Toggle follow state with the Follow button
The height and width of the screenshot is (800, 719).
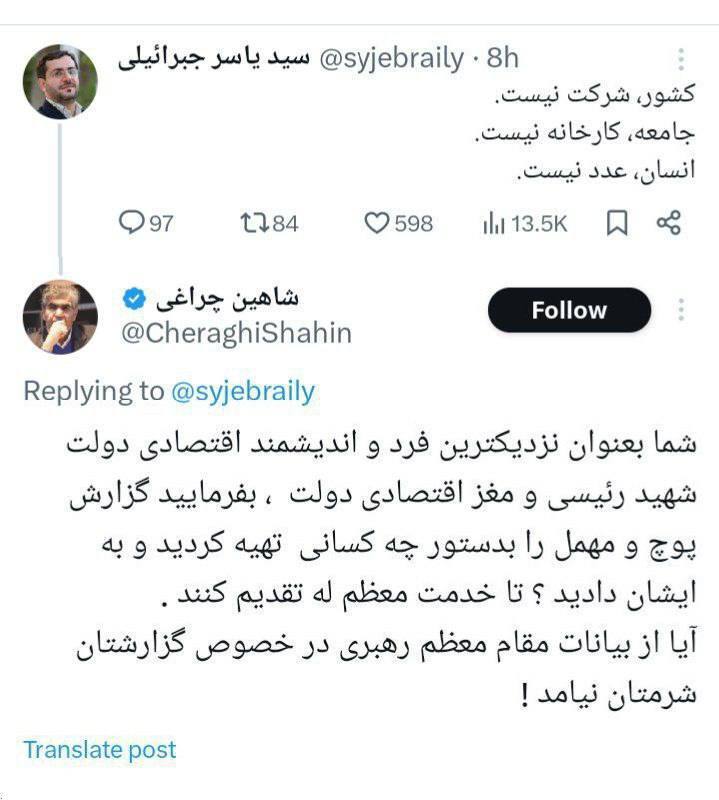click(x=568, y=310)
